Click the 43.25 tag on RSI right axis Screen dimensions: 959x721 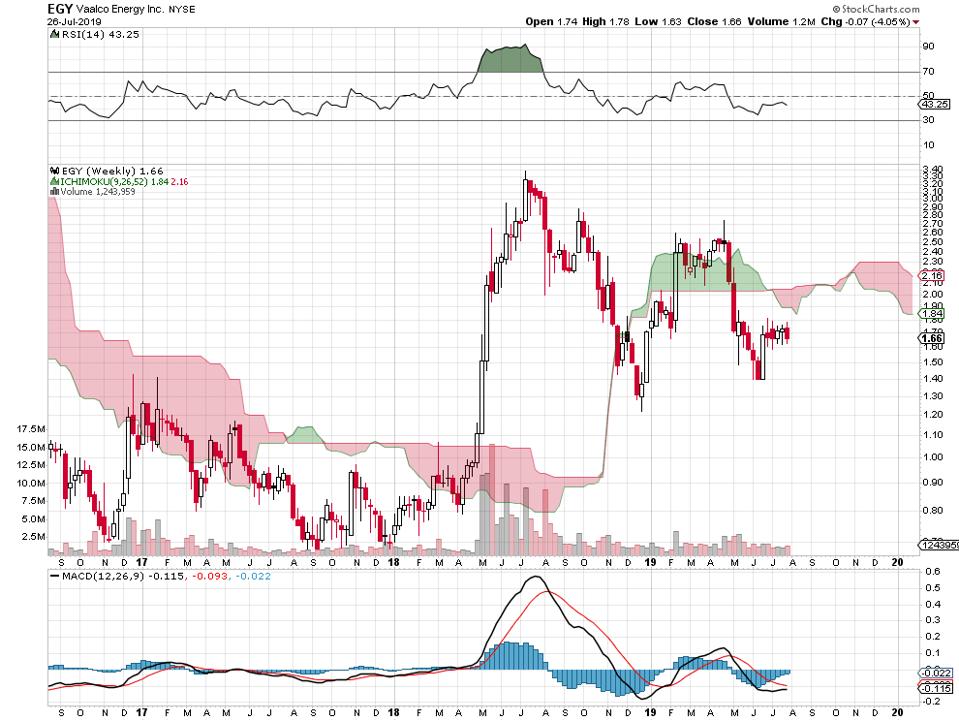(x=936, y=105)
